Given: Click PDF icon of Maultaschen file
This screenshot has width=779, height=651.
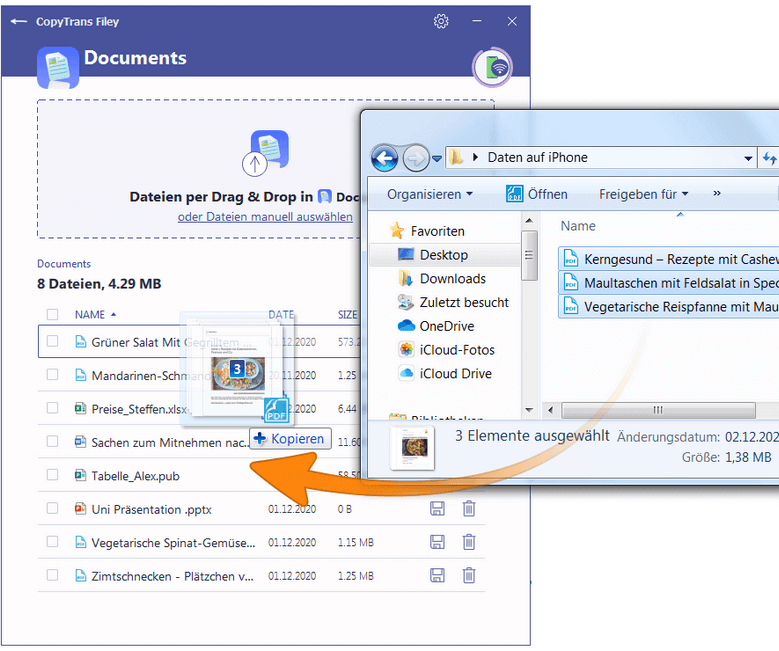Looking at the screenshot, I should pos(571,283).
